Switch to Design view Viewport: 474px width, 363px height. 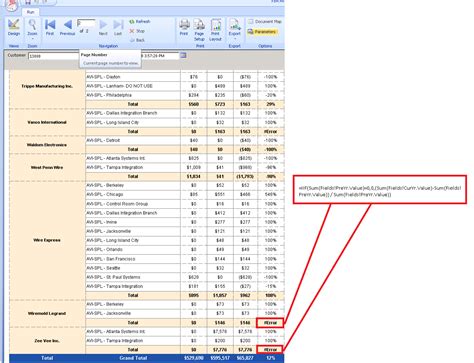coord(14,27)
